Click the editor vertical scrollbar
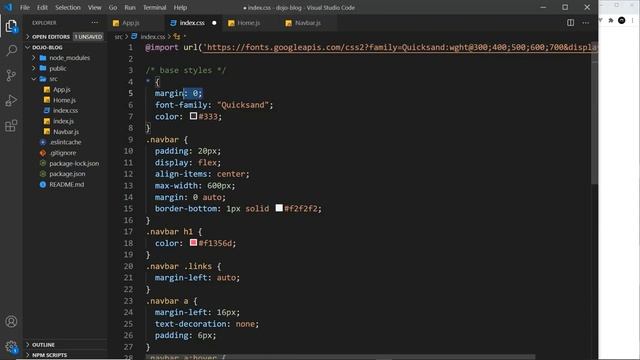The image size is (640, 360). pyautogui.click(x=594, y=112)
